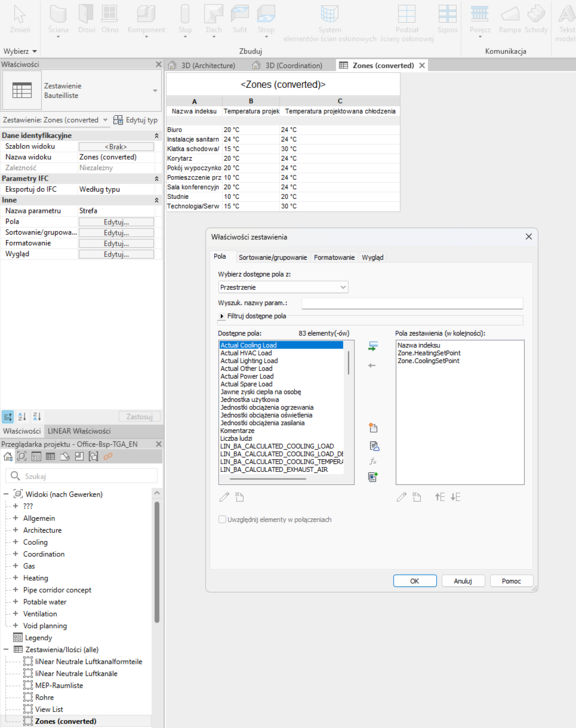Click new parameter icon with orange dot
This screenshot has width=576, height=728.
click(x=373, y=428)
